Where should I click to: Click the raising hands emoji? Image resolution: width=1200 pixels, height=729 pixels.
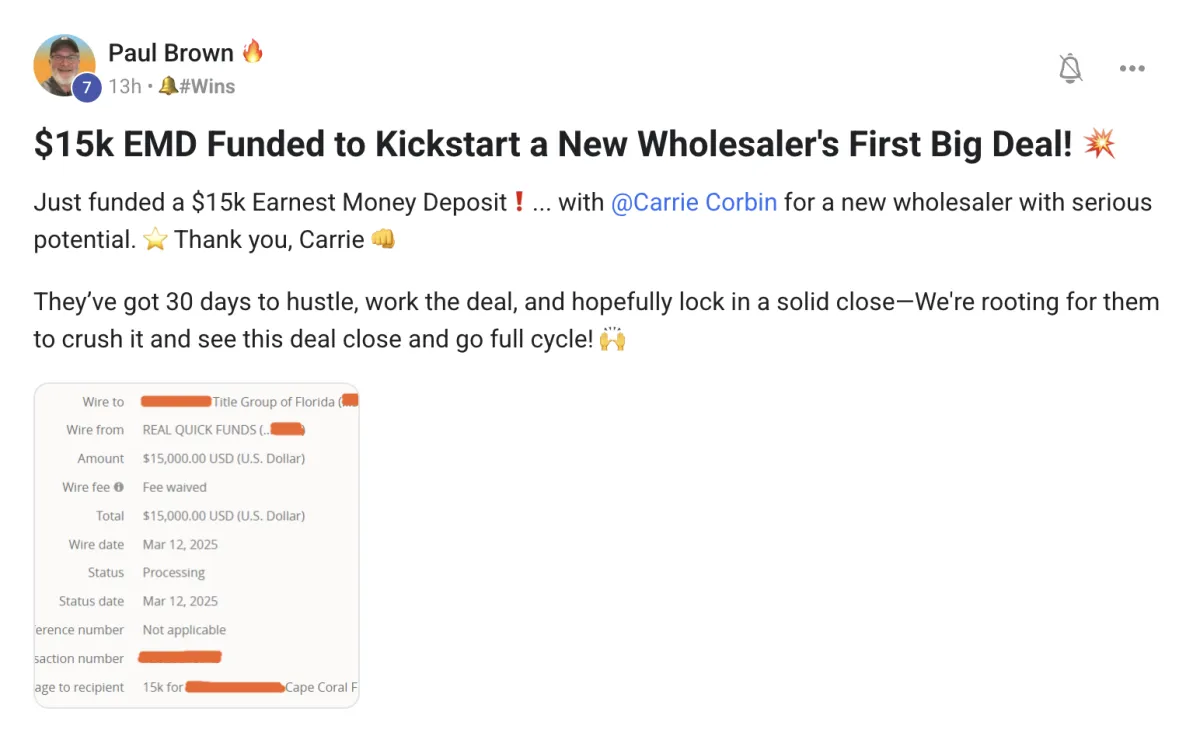pos(612,339)
